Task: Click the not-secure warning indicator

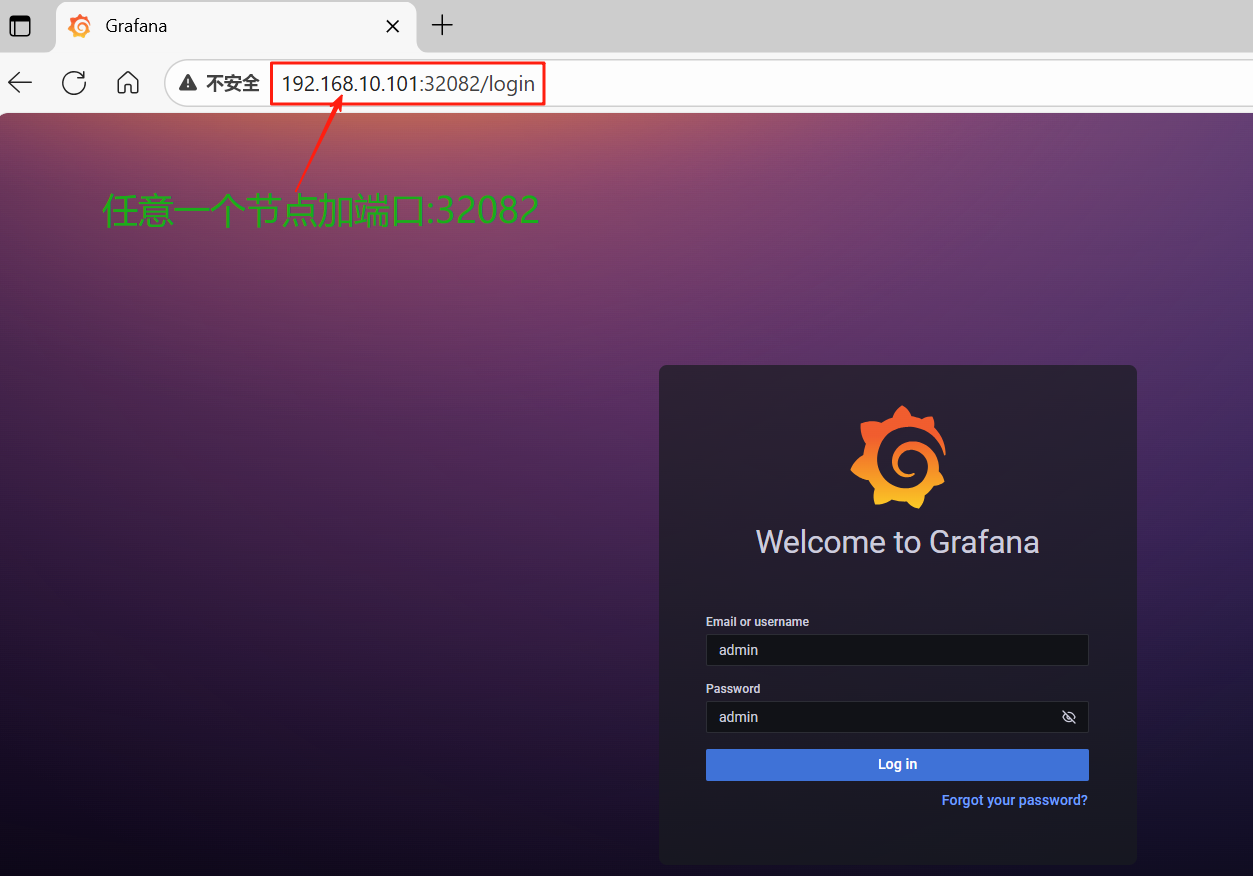Action: (219, 84)
